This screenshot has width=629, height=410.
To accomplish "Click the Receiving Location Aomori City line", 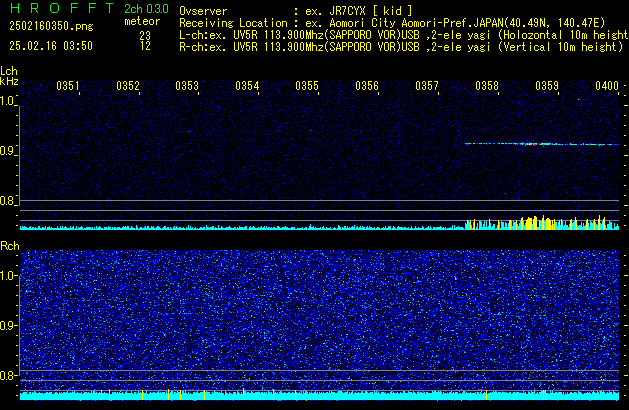I will tap(392, 23).
